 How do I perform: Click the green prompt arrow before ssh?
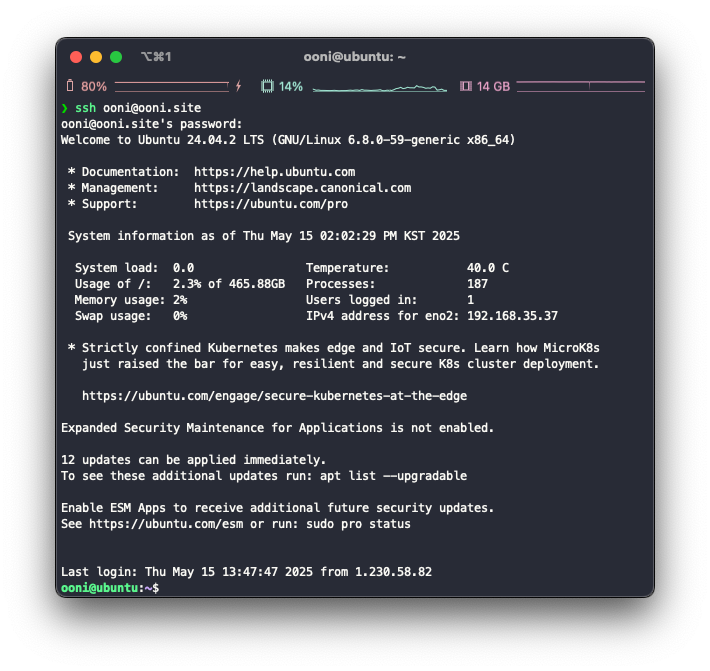[x=65, y=108]
